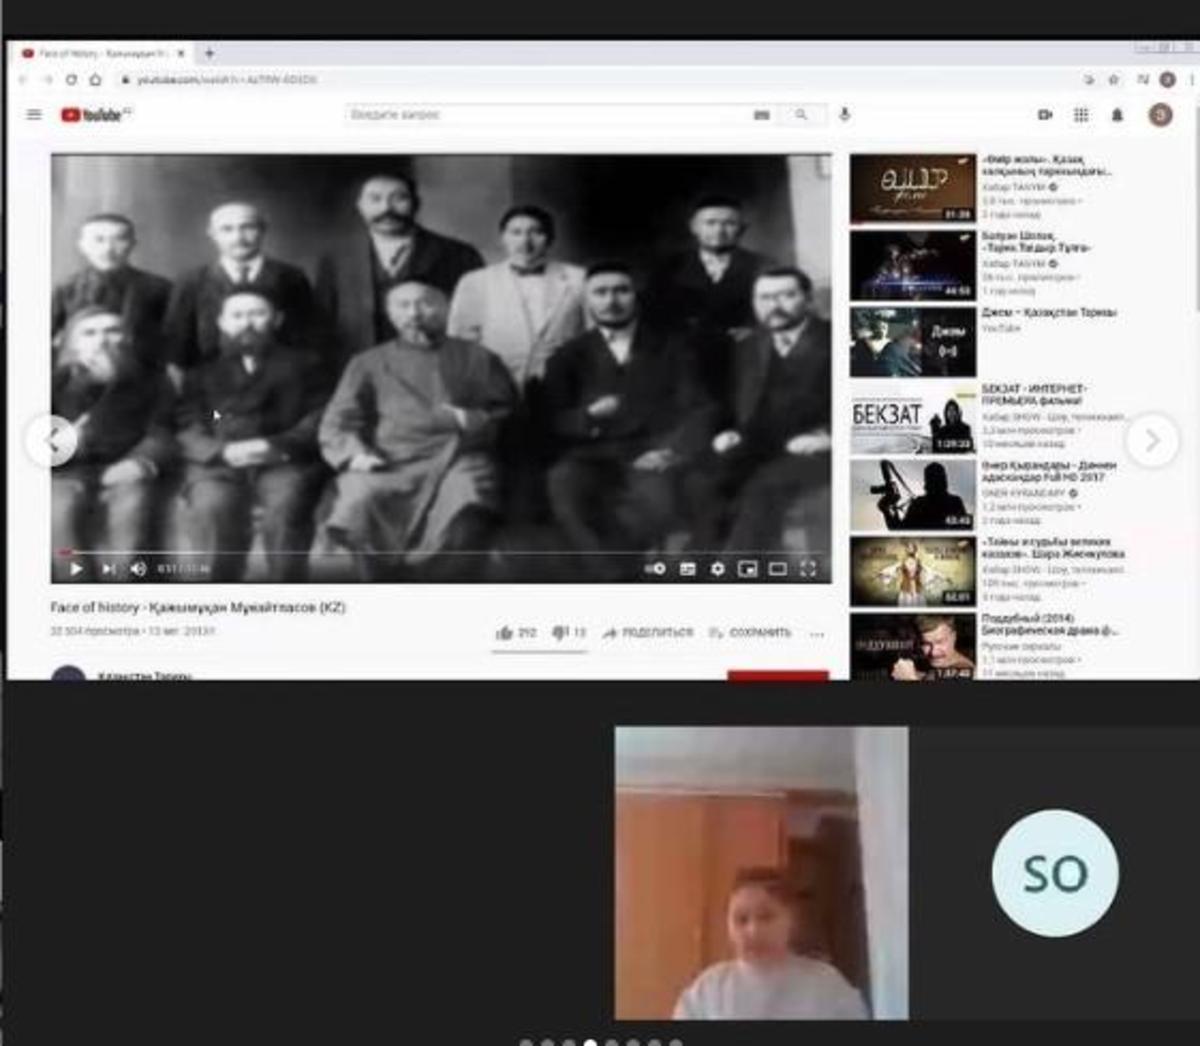This screenshot has width=1200, height=1046.
Task: Mute the video with the speaker icon
Action: (x=138, y=569)
